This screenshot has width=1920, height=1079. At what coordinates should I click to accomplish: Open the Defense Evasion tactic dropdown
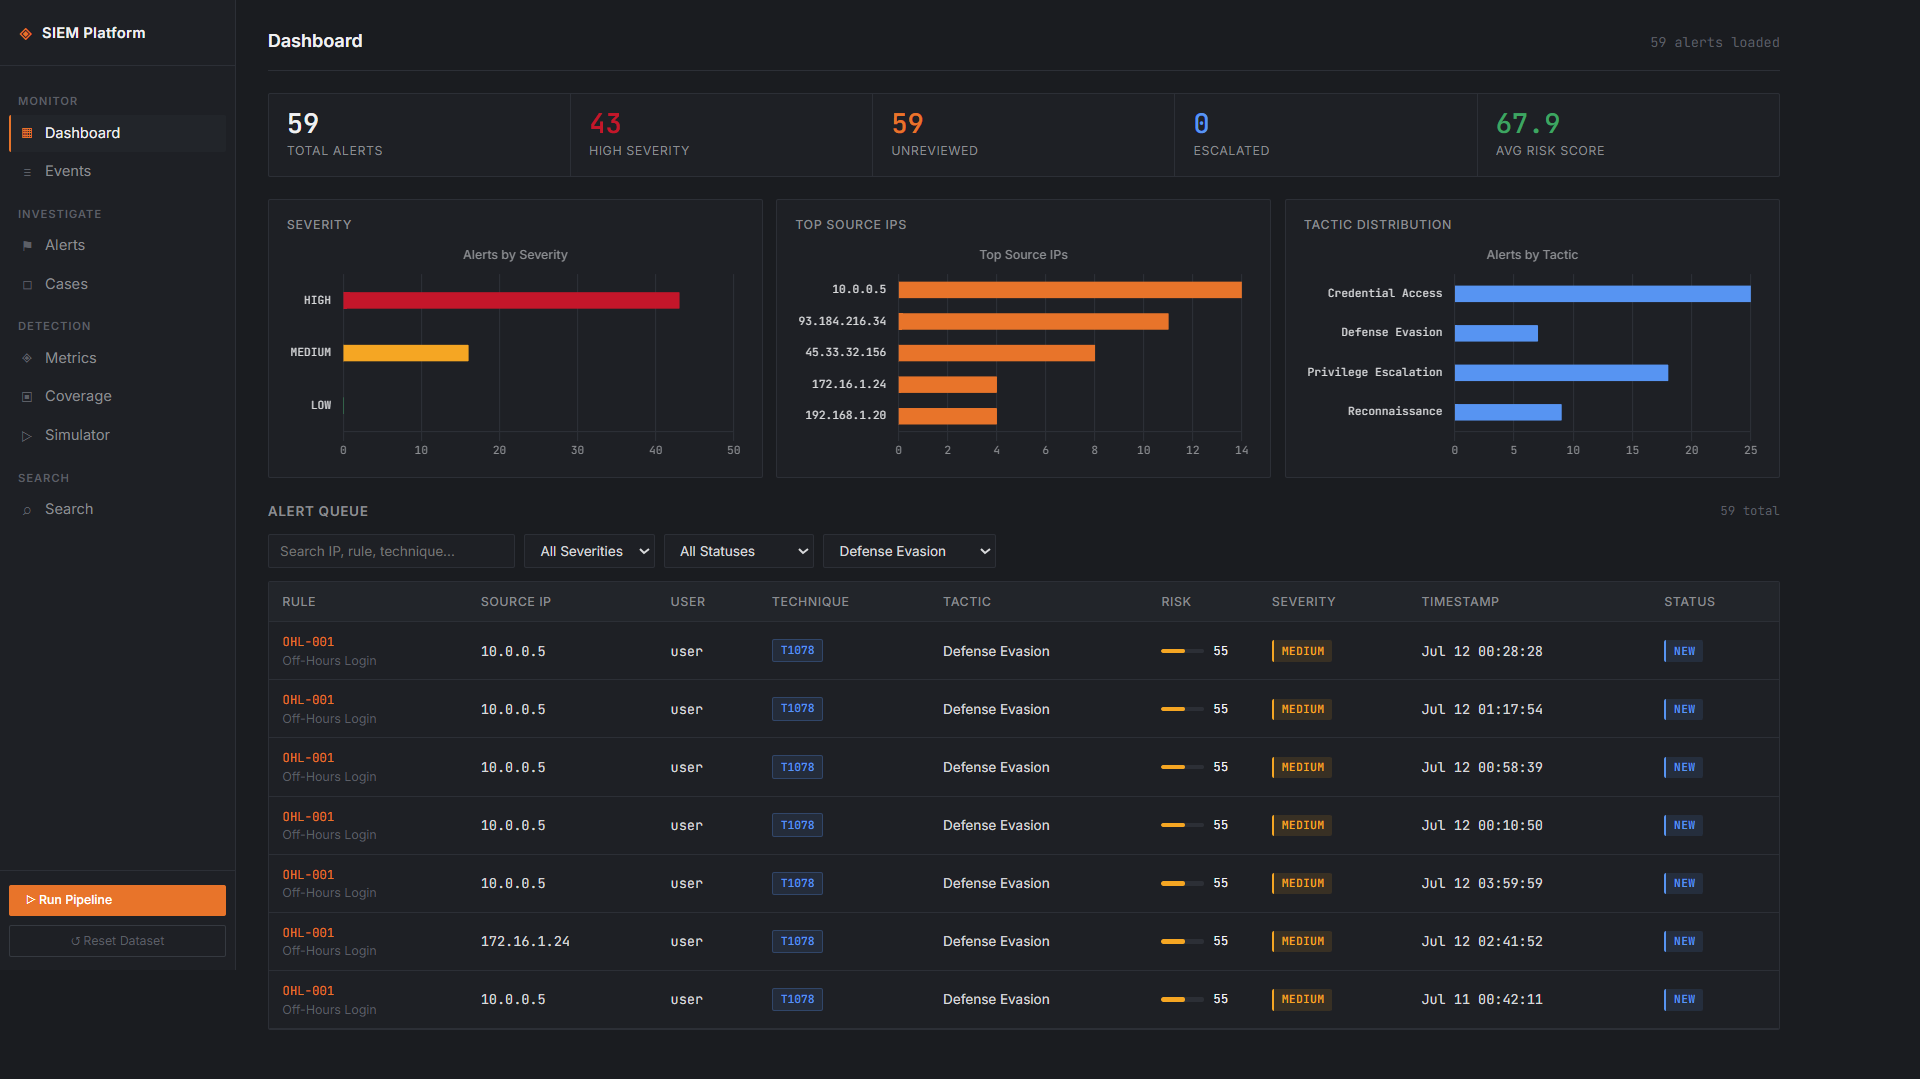tap(909, 551)
